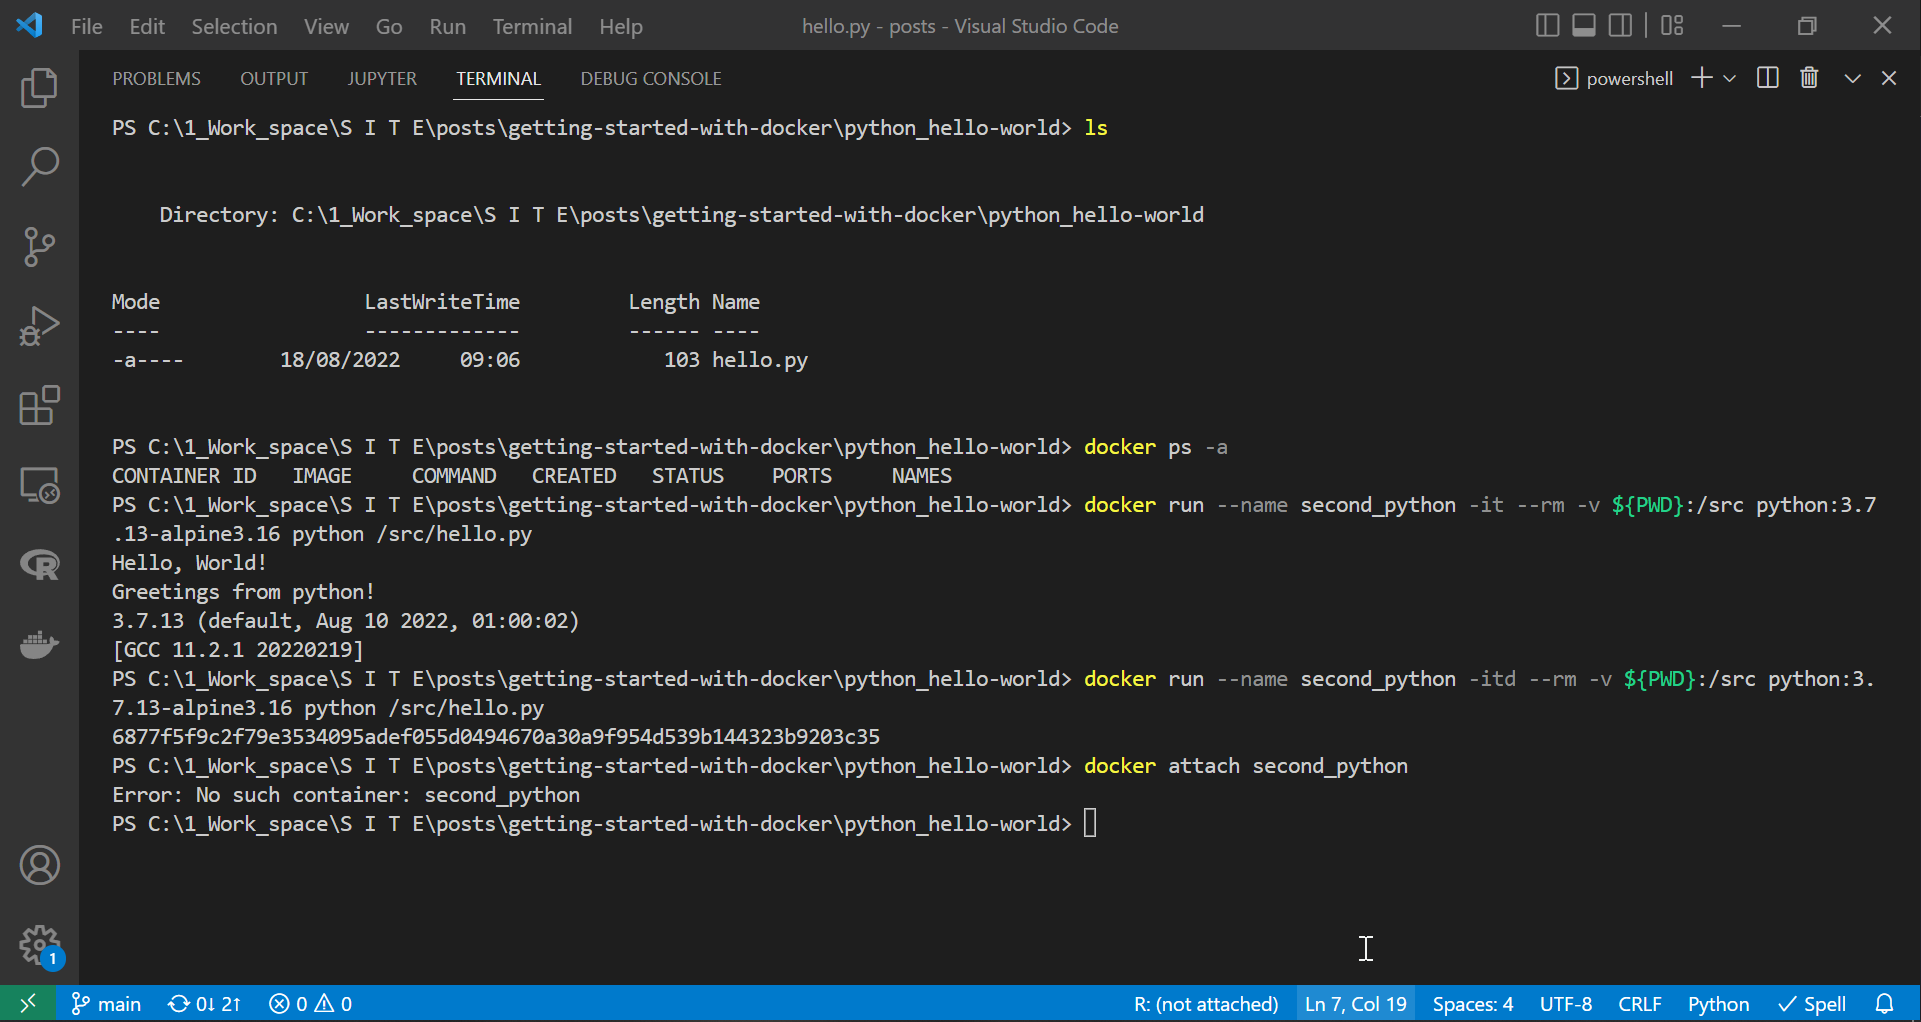The height and width of the screenshot is (1022, 1921).
Task: Open the R extension sidebar view
Action: (40, 566)
